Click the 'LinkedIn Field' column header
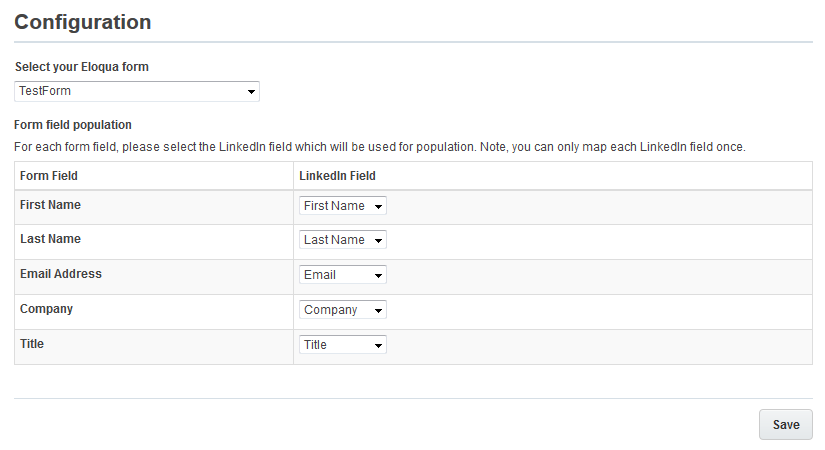825x450 pixels. click(338, 176)
